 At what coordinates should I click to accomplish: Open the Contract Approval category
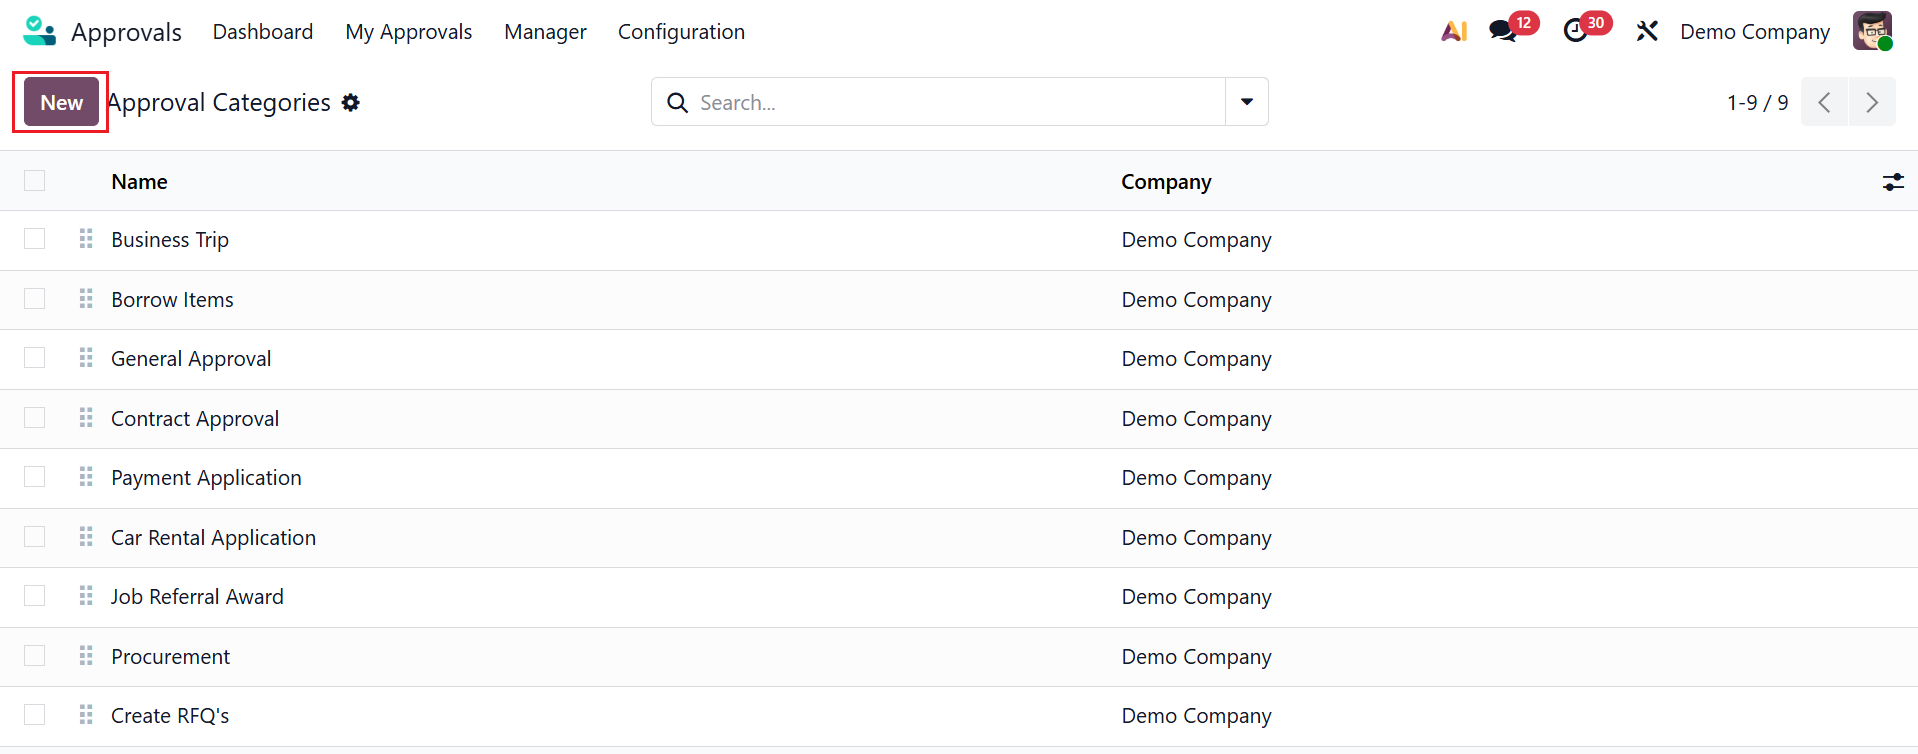point(195,419)
